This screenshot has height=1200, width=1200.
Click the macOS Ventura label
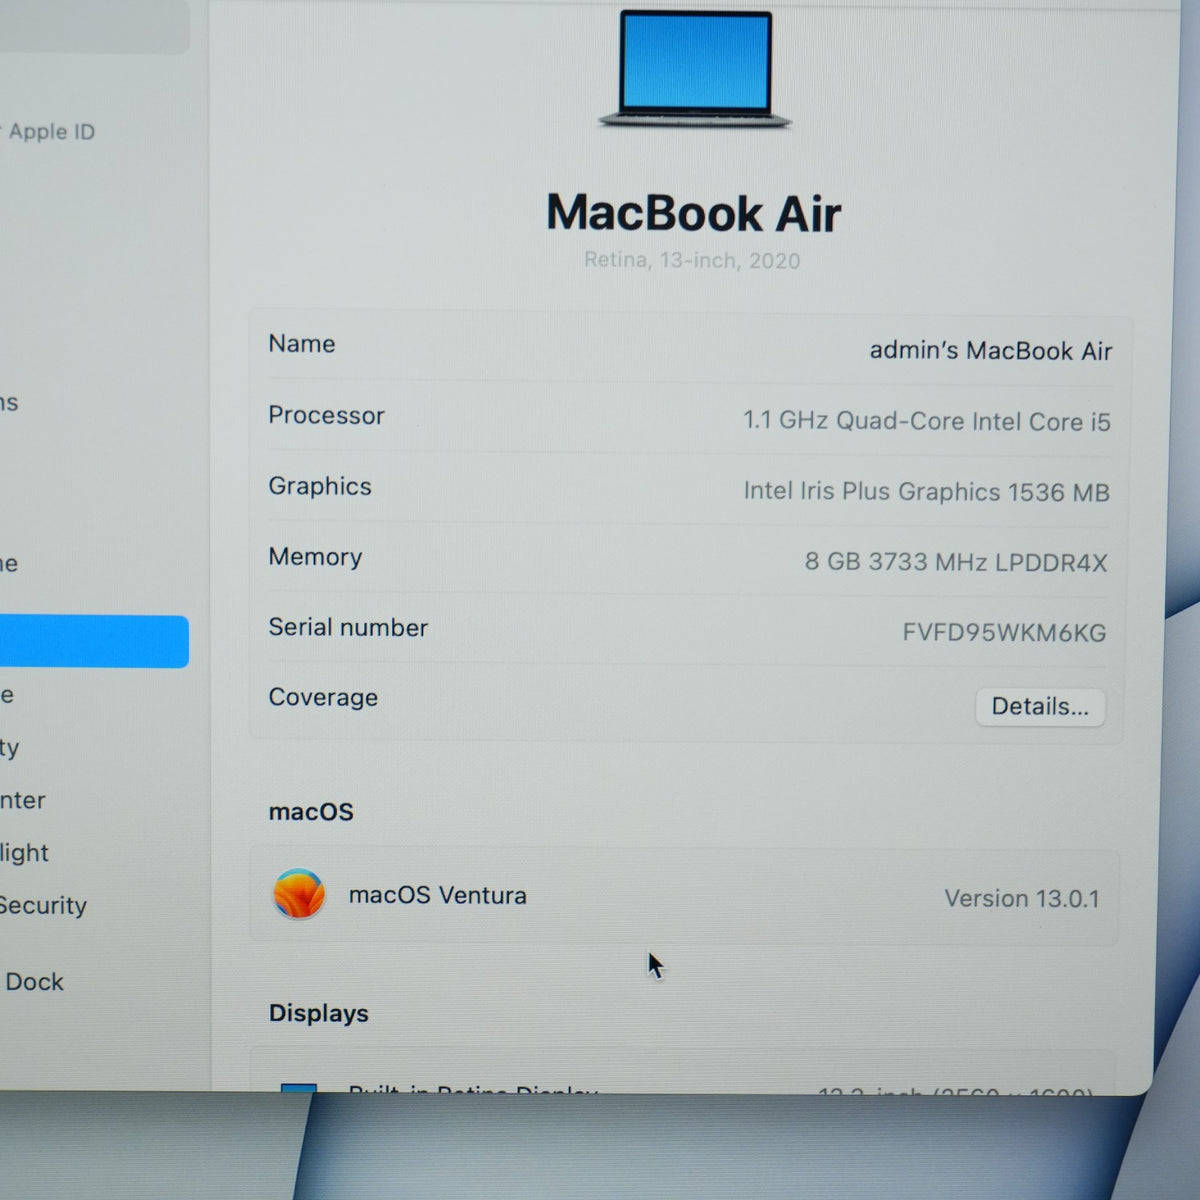pos(438,895)
